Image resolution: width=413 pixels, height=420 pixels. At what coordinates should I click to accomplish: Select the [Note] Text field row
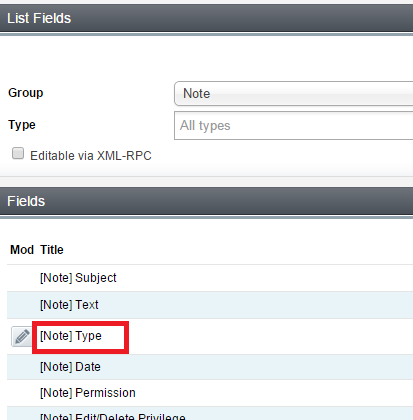[x=210, y=305]
